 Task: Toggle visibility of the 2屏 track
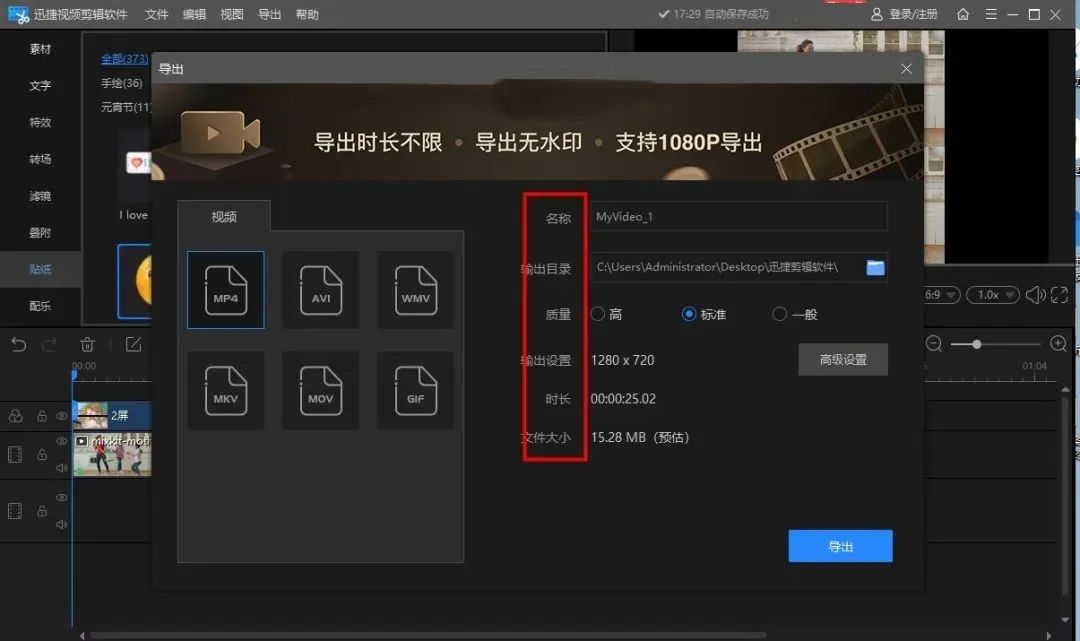tap(61, 416)
